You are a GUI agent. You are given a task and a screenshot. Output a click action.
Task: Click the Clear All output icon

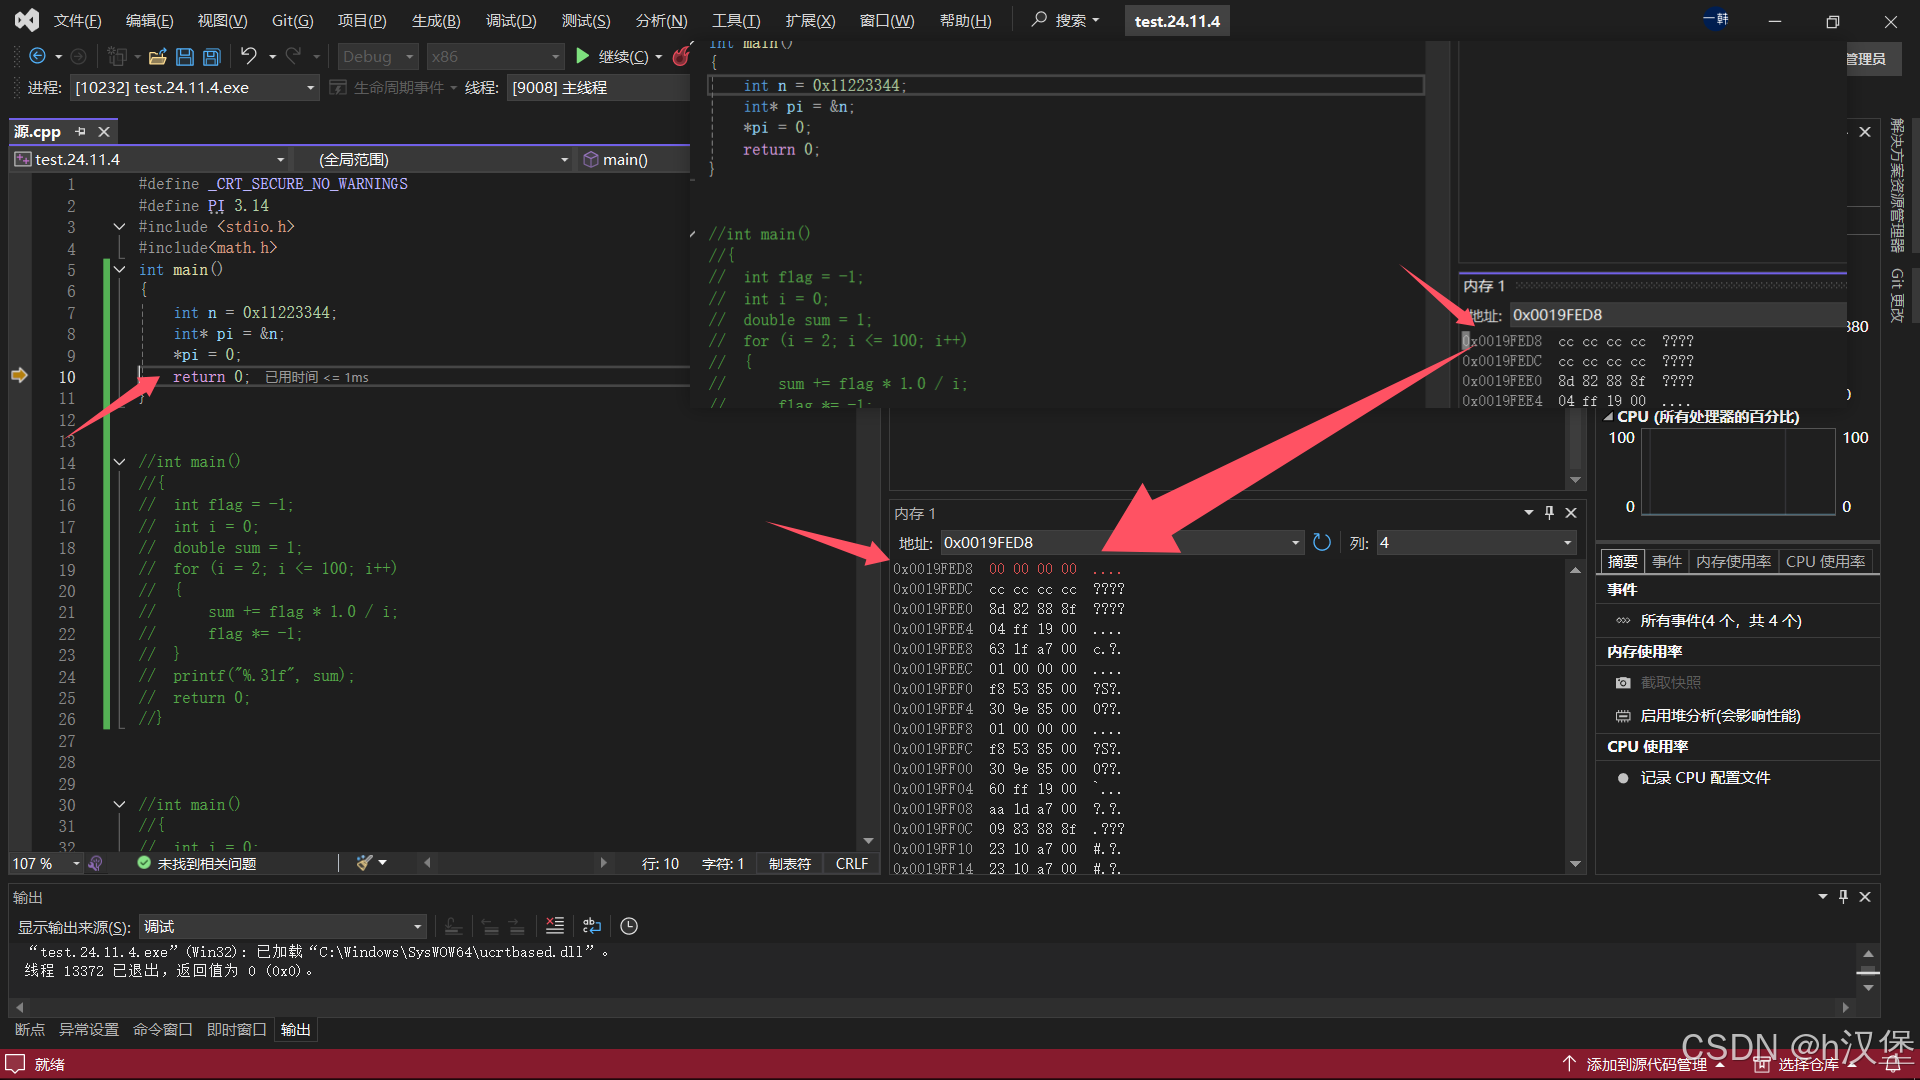pyautogui.click(x=555, y=926)
